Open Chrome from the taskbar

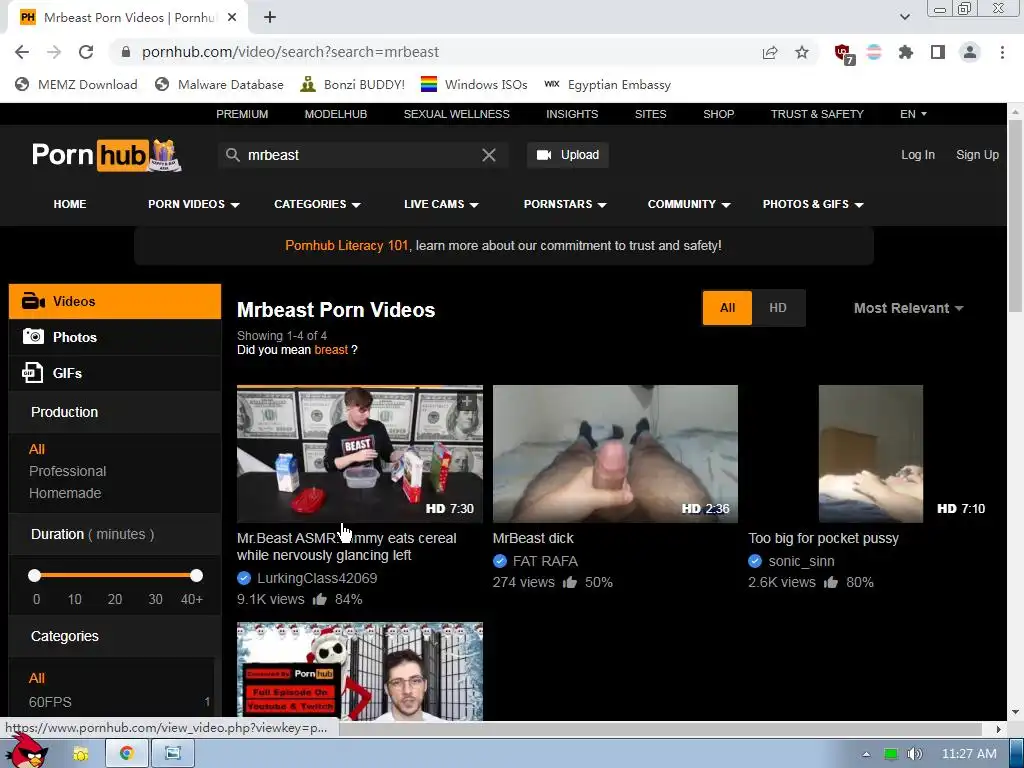click(x=126, y=754)
